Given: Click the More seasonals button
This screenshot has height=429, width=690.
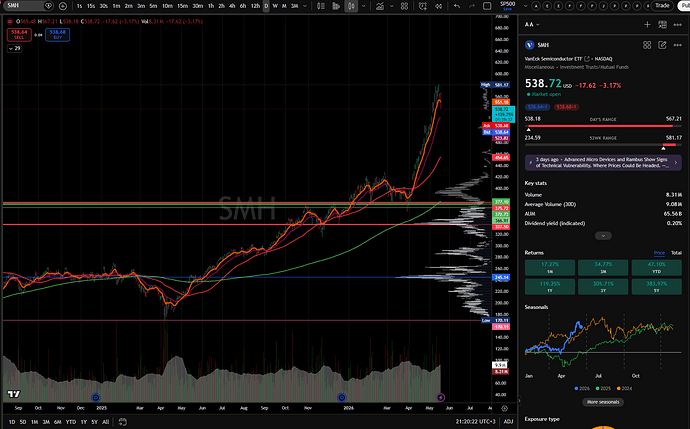Looking at the screenshot, I should [603, 402].
